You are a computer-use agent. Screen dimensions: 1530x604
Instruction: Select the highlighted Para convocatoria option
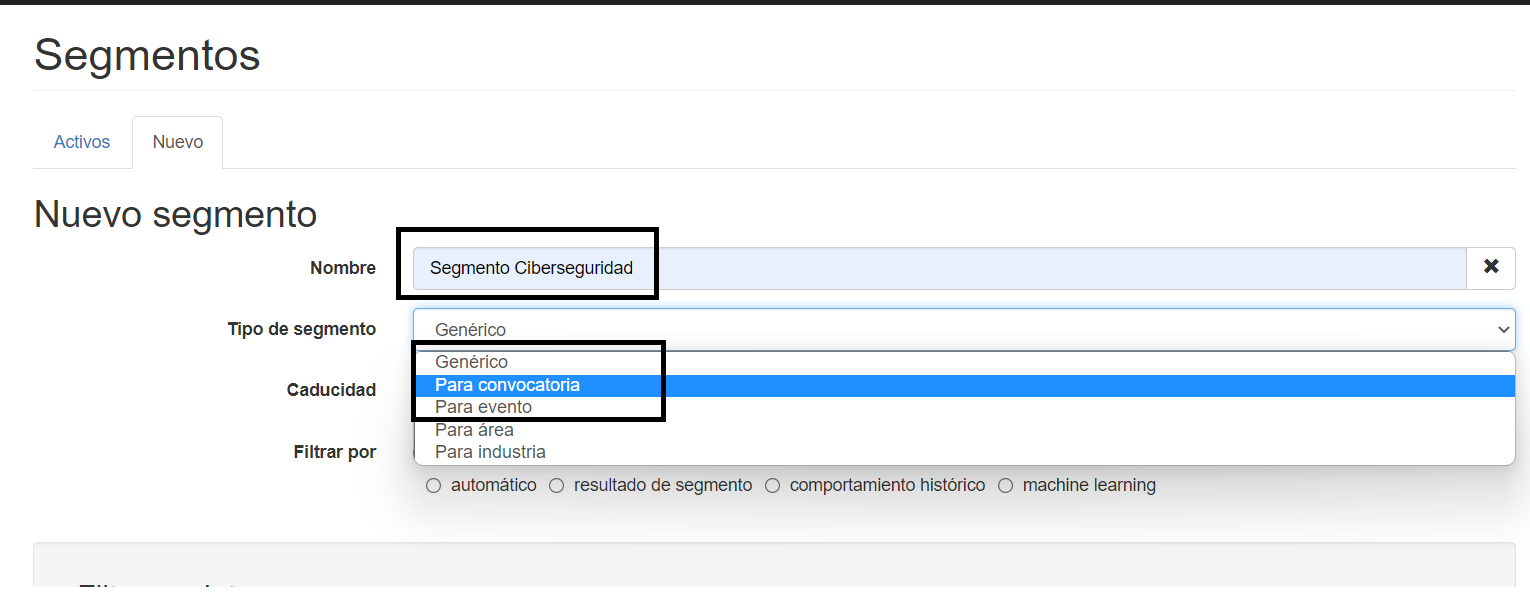964,385
